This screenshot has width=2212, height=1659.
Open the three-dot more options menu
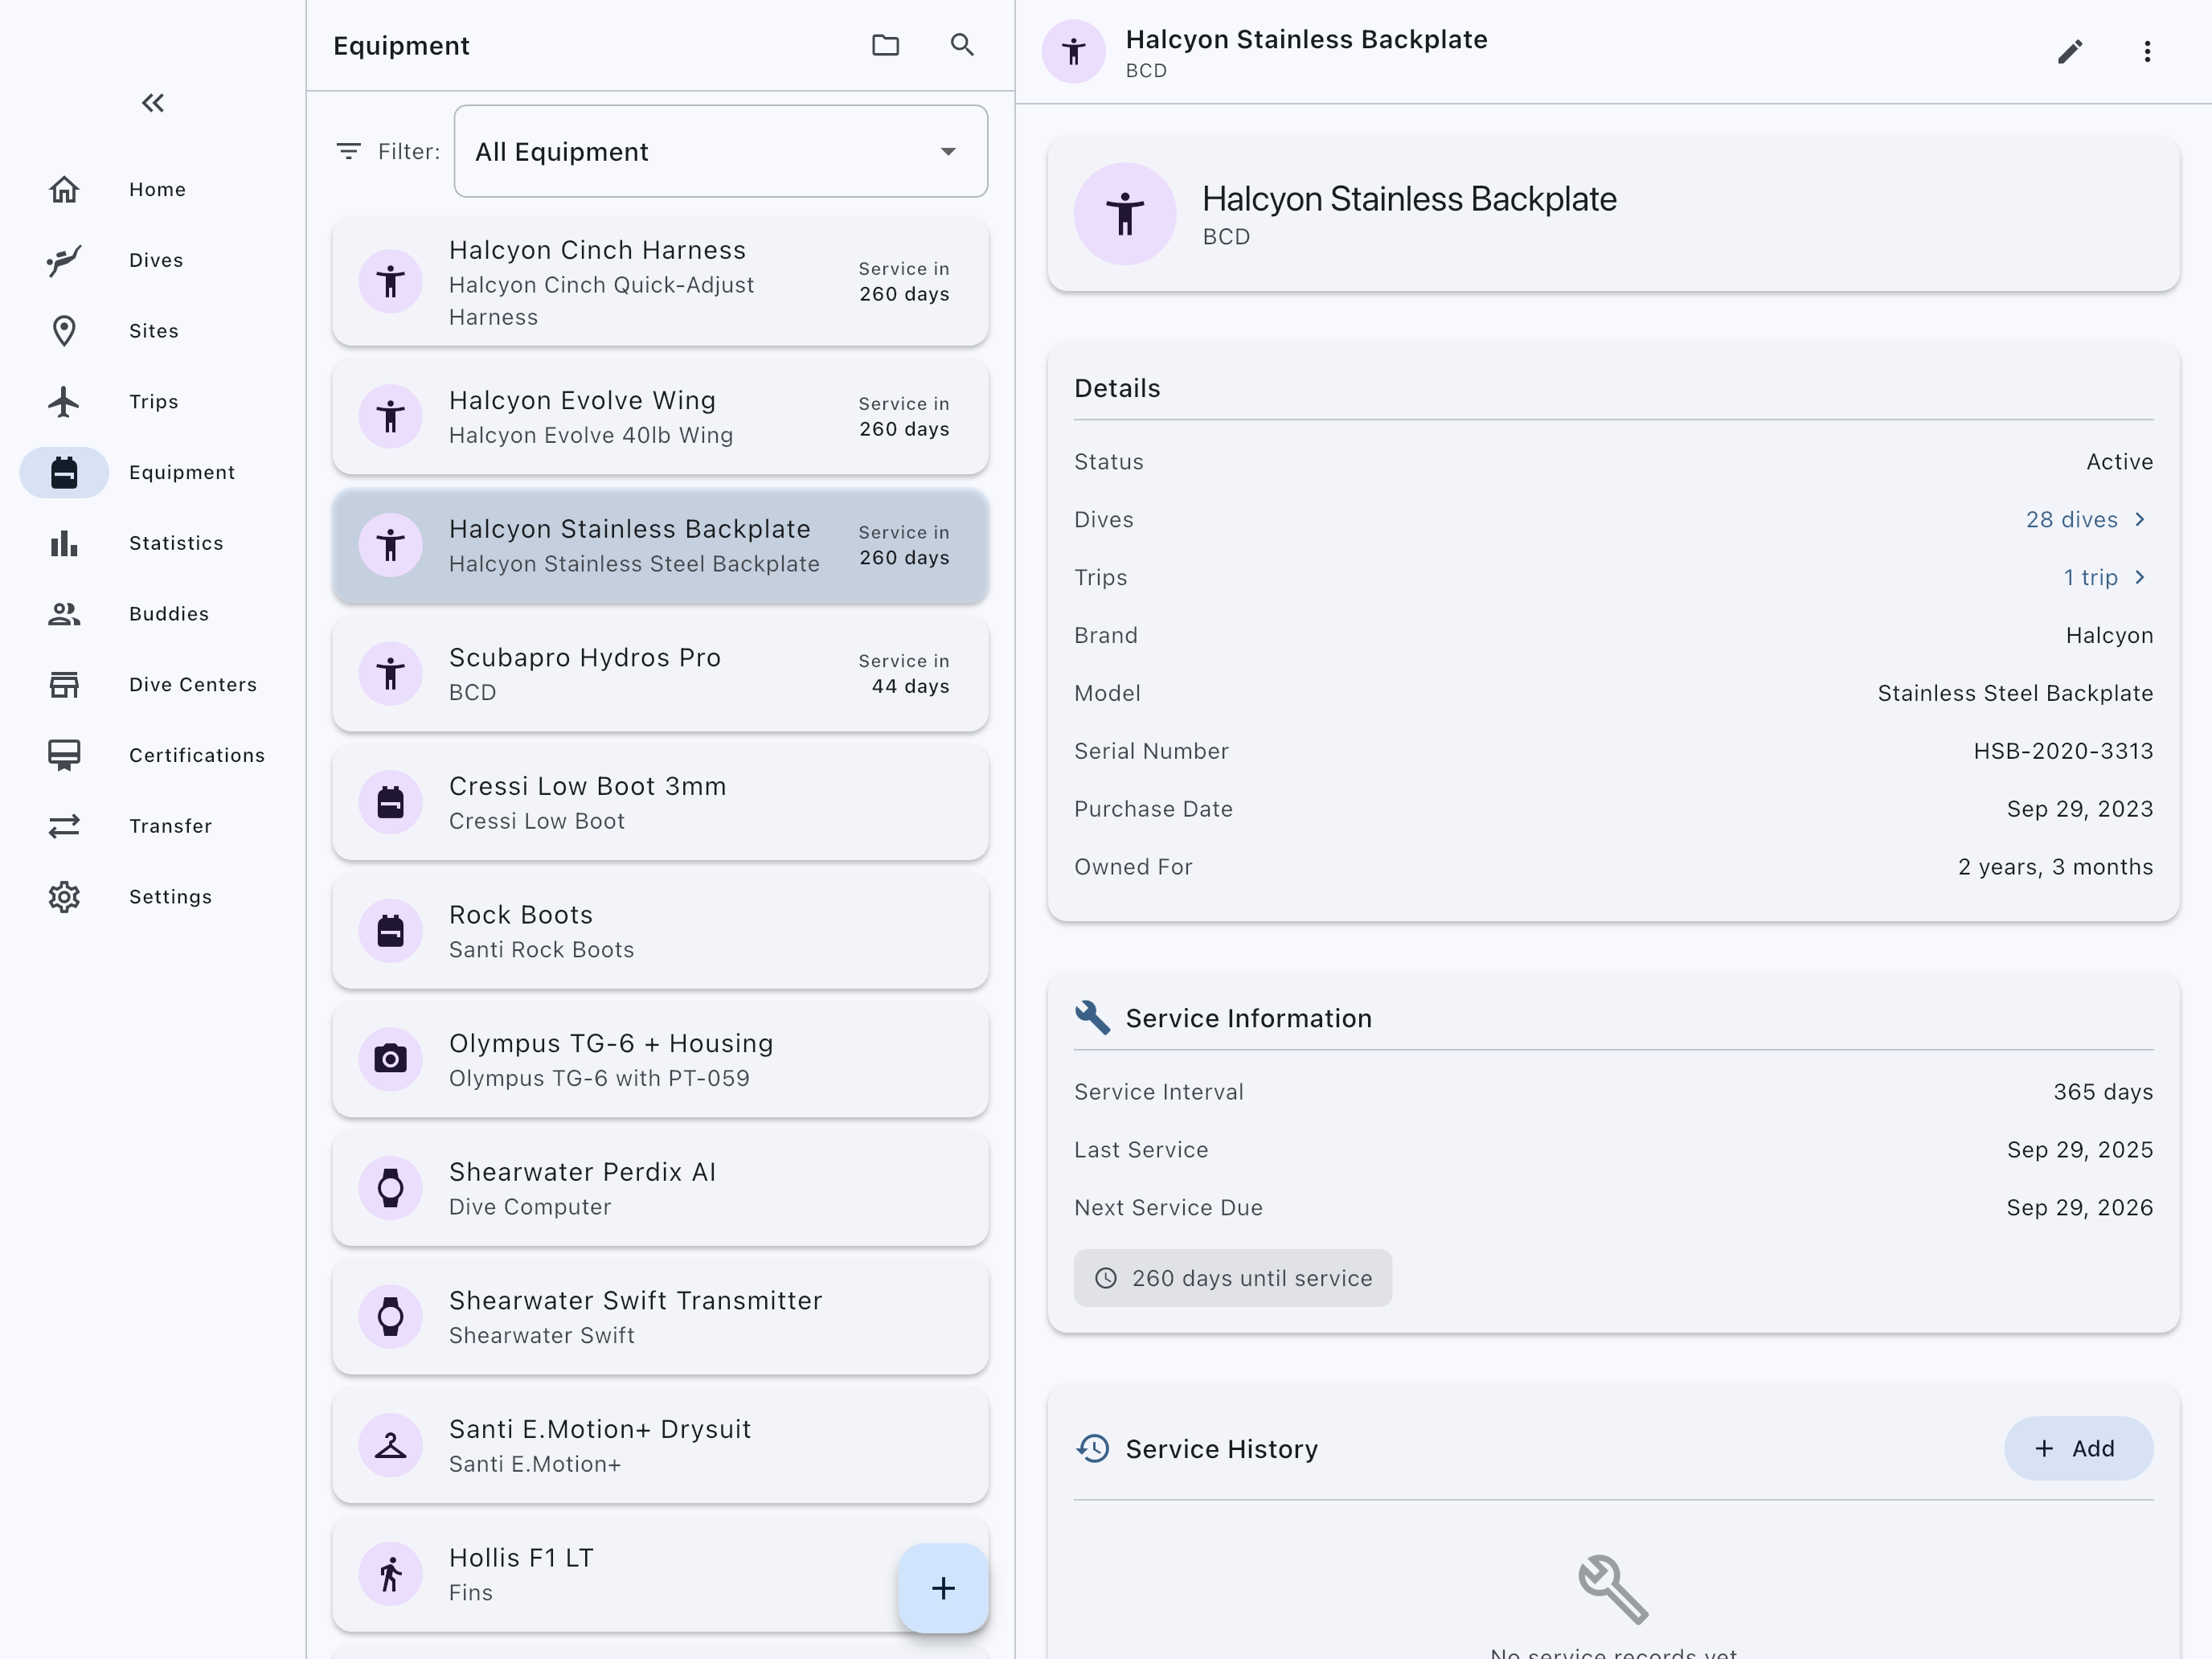(2147, 51)
